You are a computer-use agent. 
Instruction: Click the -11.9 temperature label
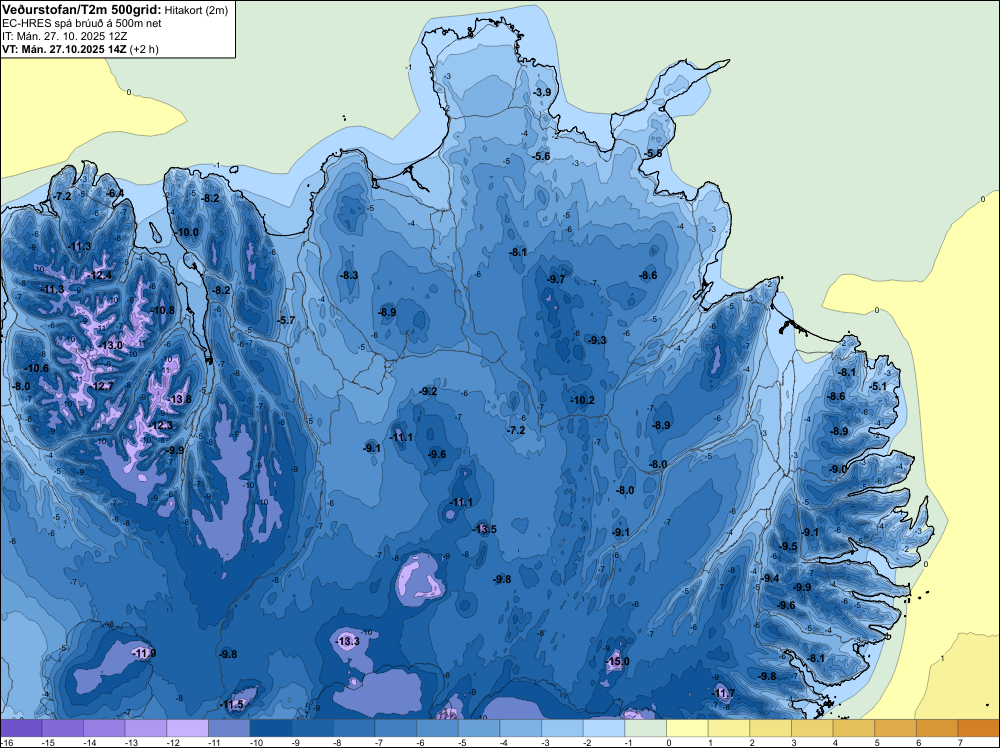coord(144,653)
